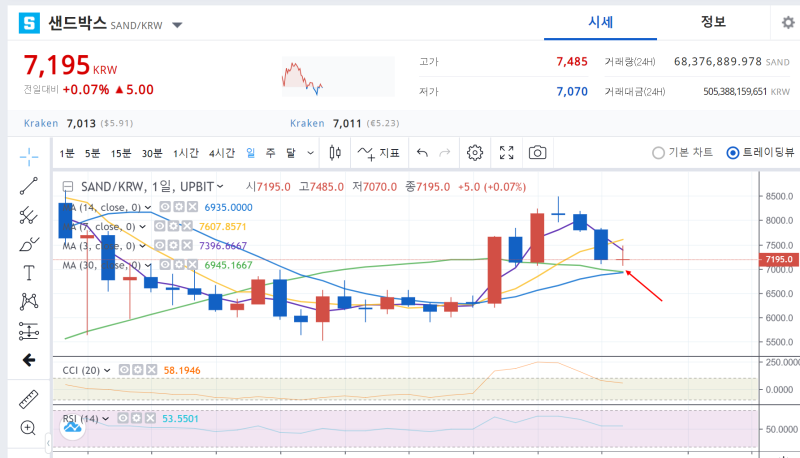This screenshot has height=458, width=800.
Task: Set chart interval to 15분
Action: [121, 153]
